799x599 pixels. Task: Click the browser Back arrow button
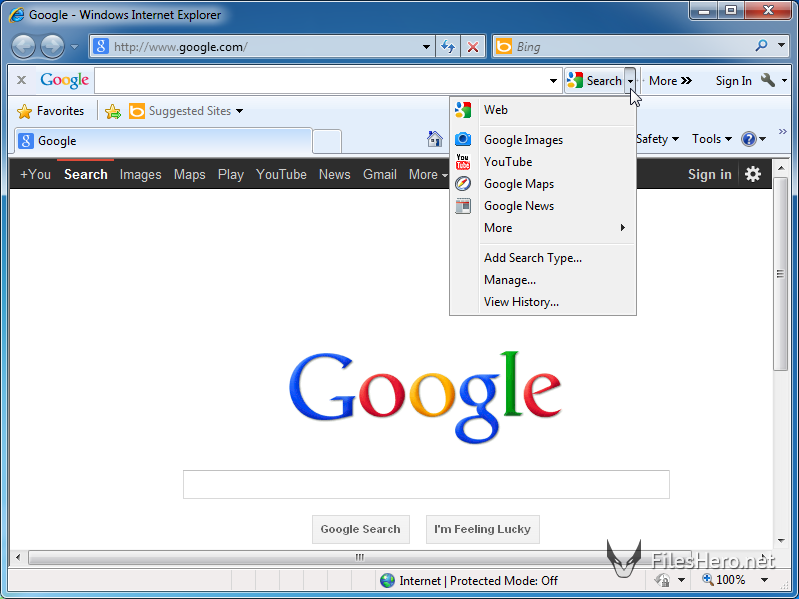pyautogui.click(x=23, y=47)
